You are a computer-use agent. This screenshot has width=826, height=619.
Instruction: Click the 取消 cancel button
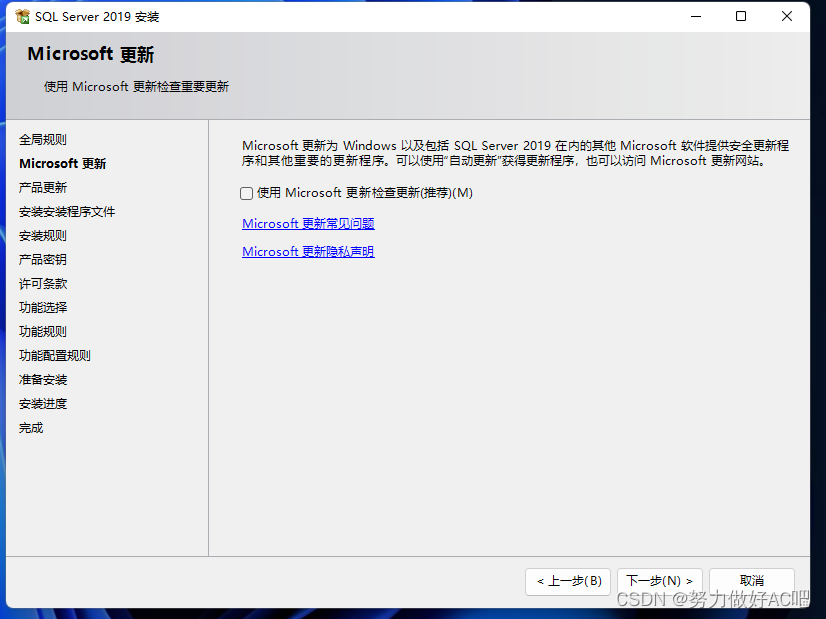pos(752,582)
